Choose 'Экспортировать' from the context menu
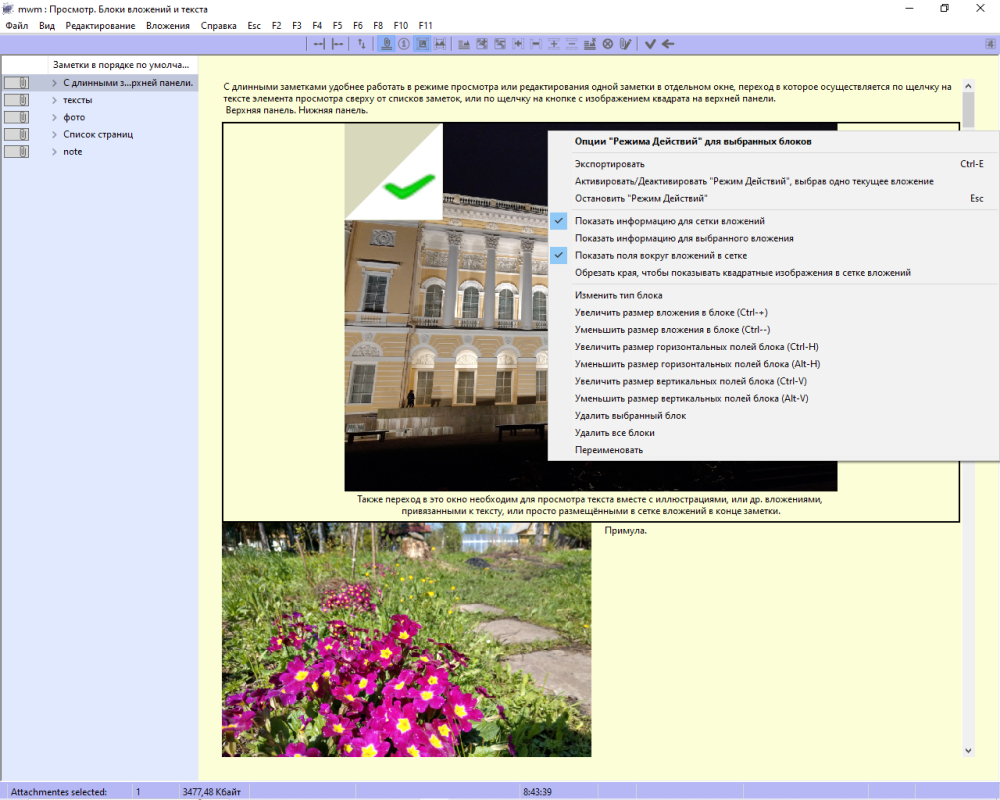 pyautogui.click(x=609, y=164)
